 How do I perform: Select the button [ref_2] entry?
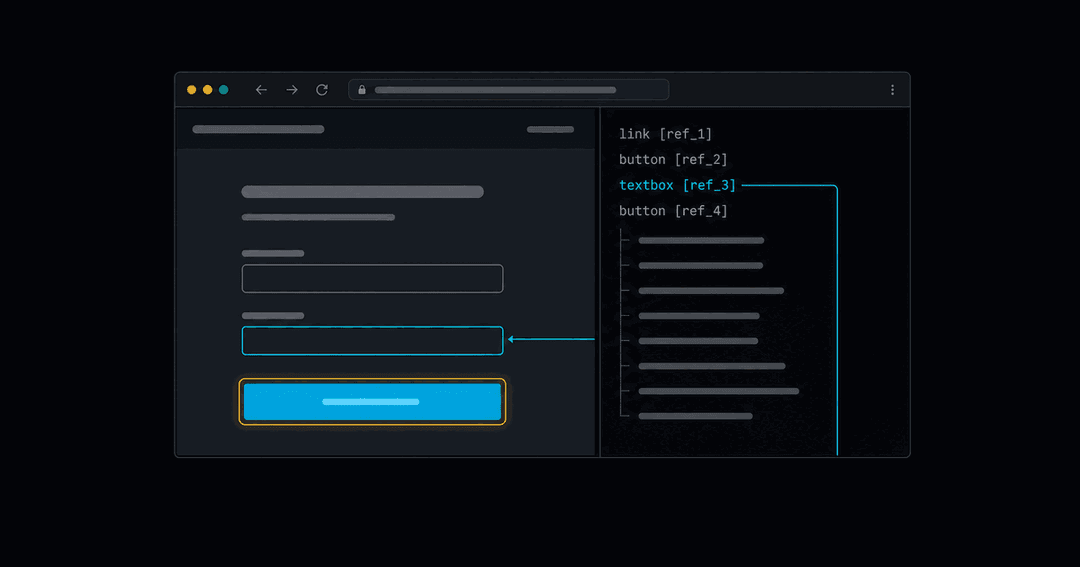[x=673, y=159]
